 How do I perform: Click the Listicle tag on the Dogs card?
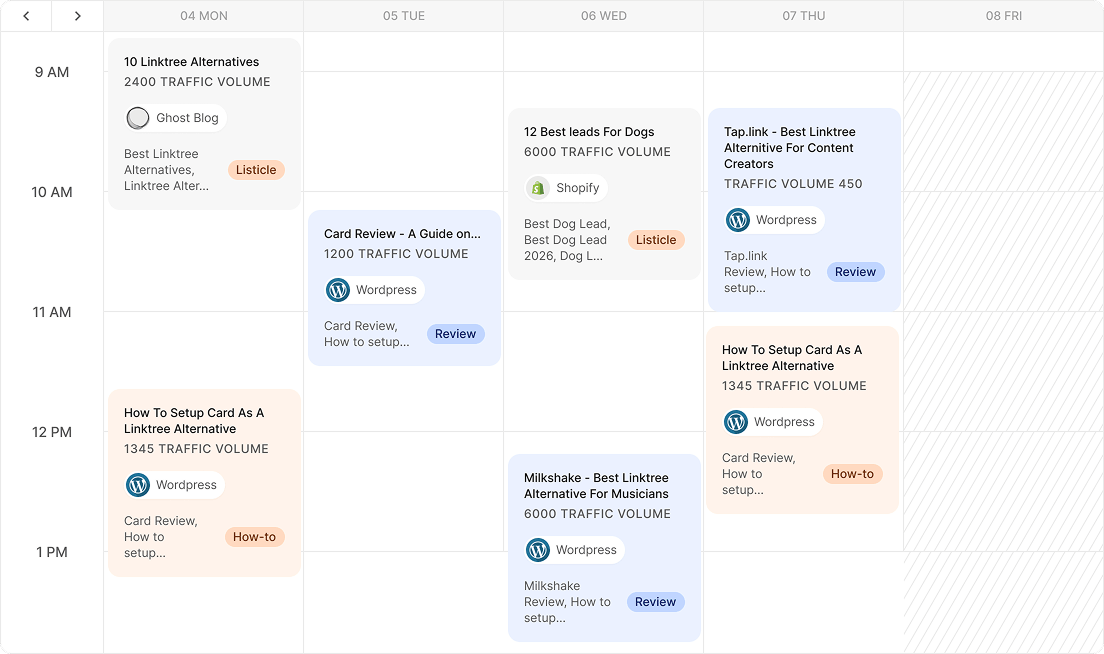pyautogui.click(x=656, y=240)
